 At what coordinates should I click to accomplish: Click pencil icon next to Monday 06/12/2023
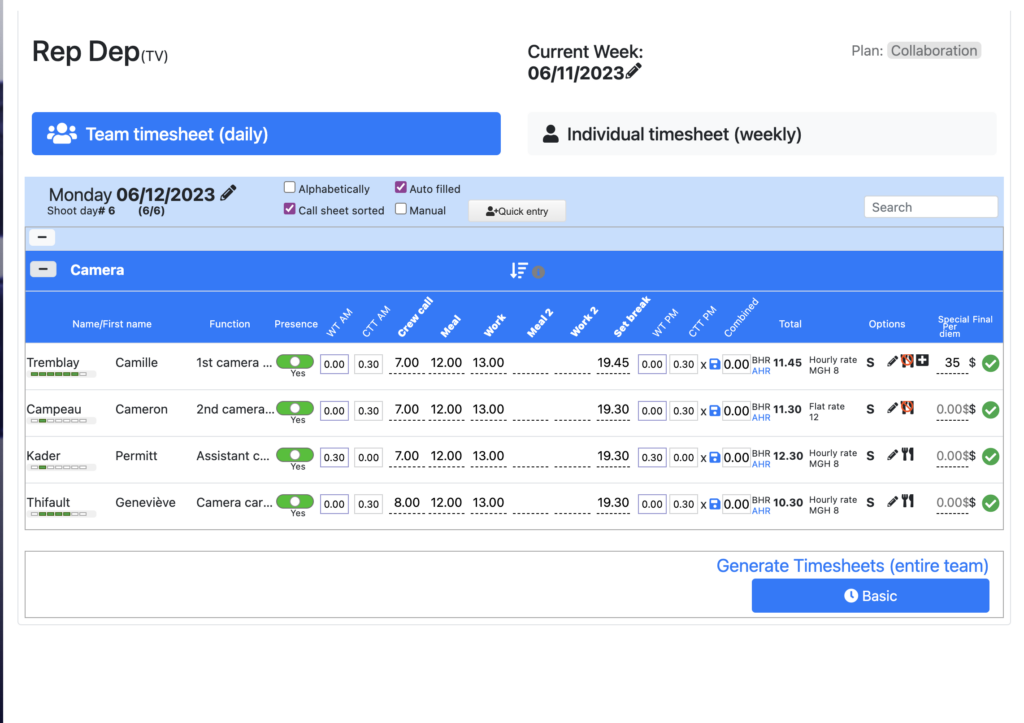229,193
